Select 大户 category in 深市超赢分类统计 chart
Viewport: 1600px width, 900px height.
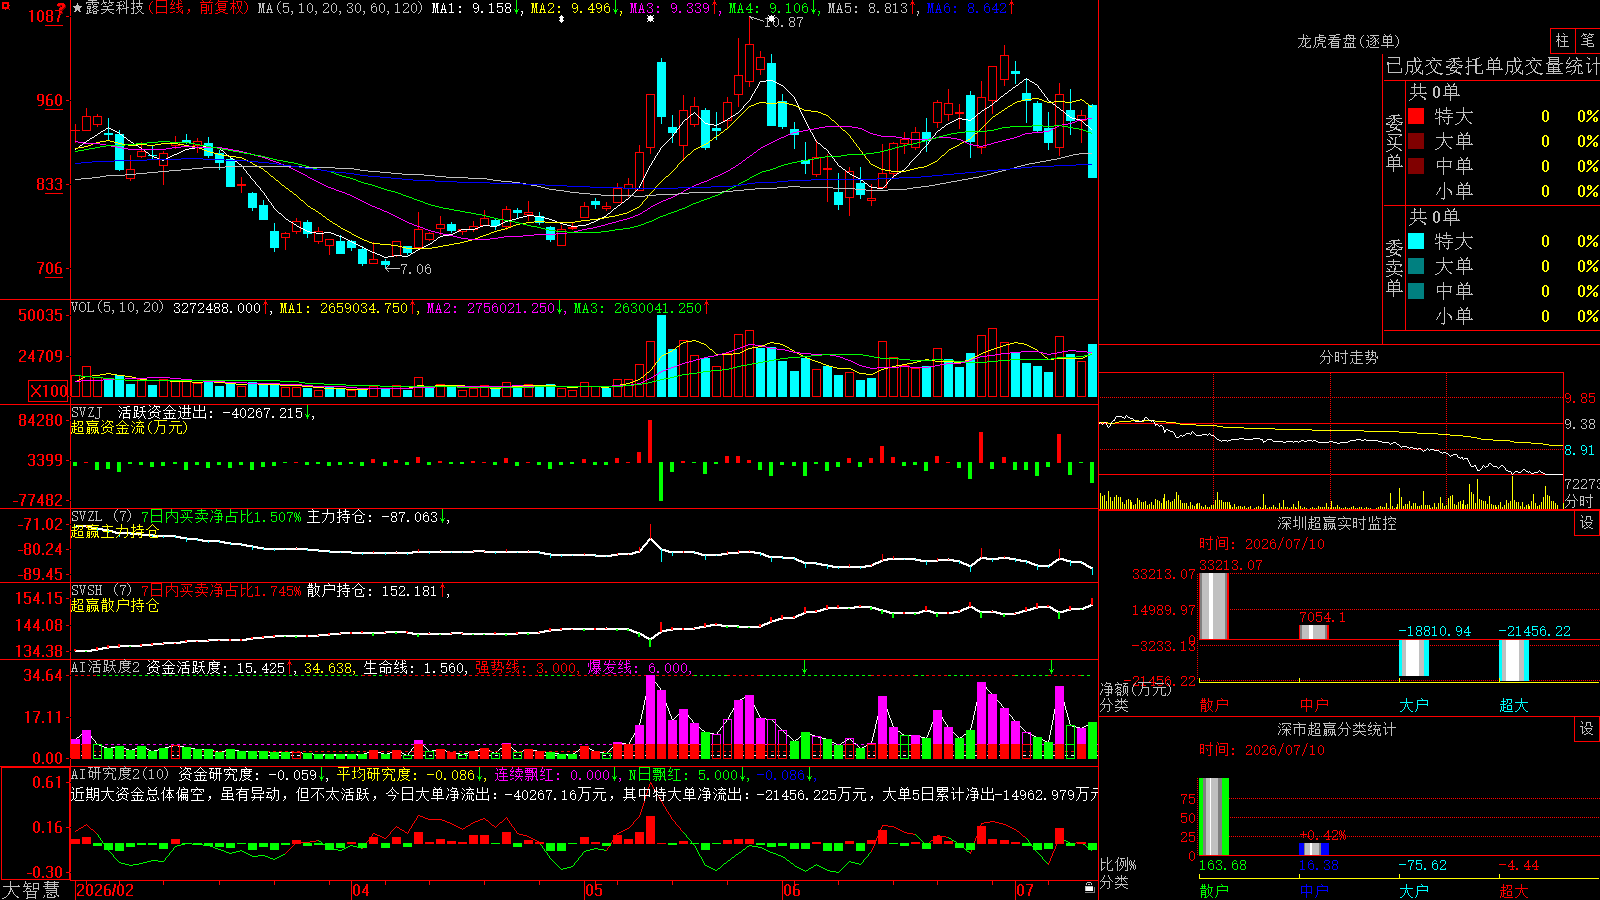1414,891
